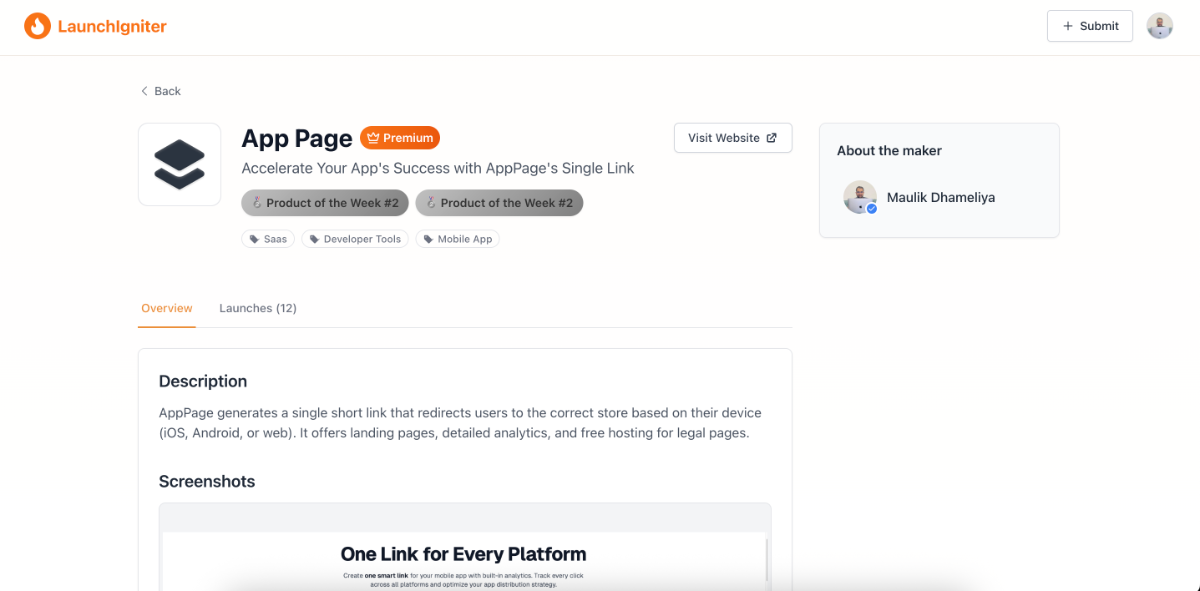Screen dimensions: 1200x591
Task: Select the Mobile App tag
Action: pos(457,238)
